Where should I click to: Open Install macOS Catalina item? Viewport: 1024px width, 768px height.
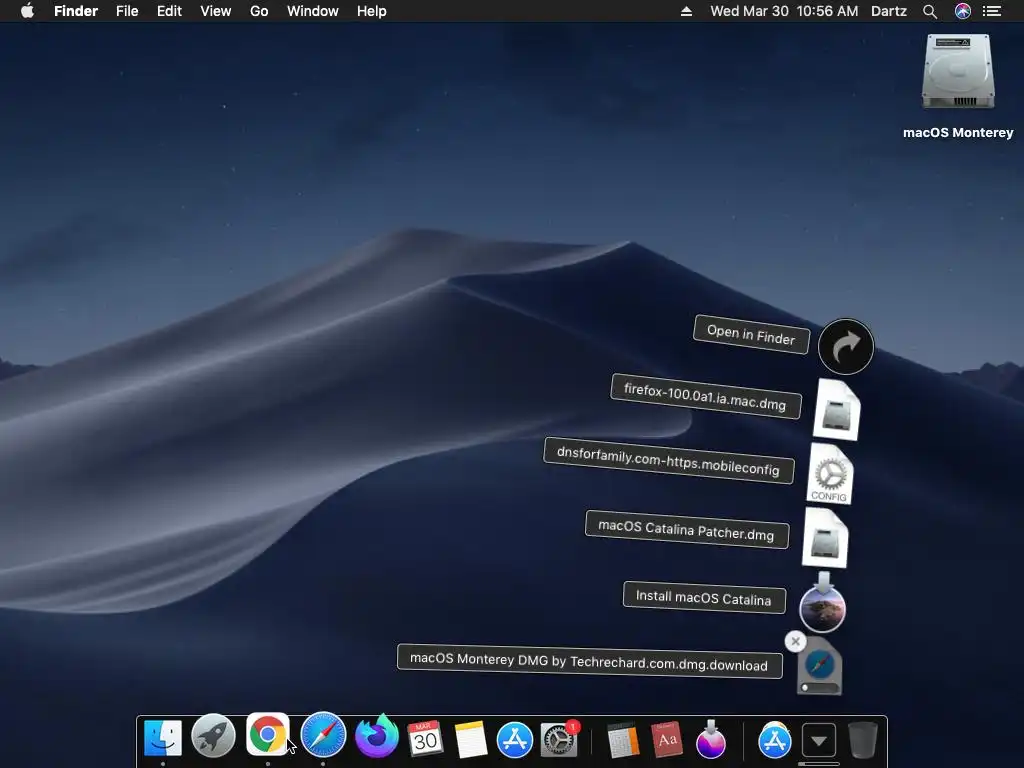point(822,603)
